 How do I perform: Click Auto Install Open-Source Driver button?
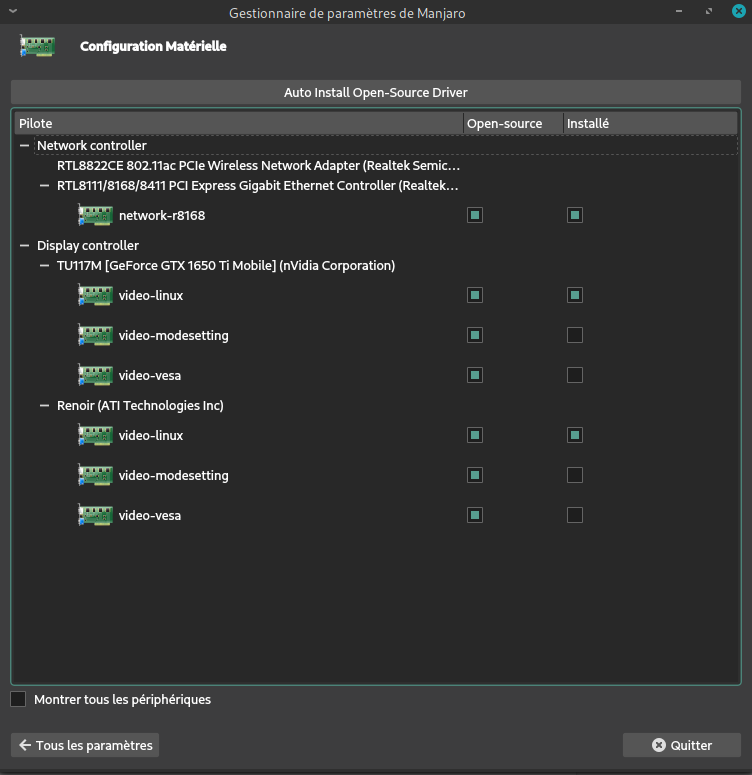pos(376,92)
